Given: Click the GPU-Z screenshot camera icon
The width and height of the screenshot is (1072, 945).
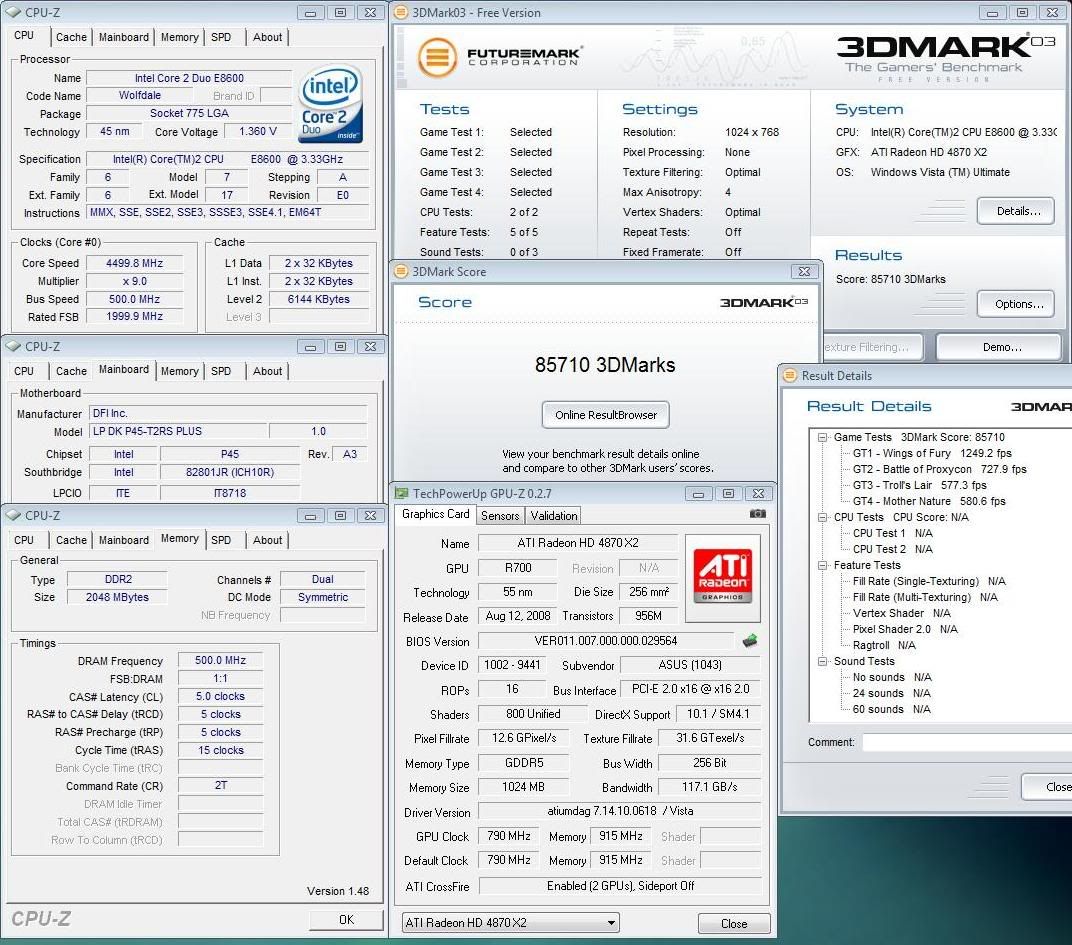Looking at the screenshot, I should (757, 514).
